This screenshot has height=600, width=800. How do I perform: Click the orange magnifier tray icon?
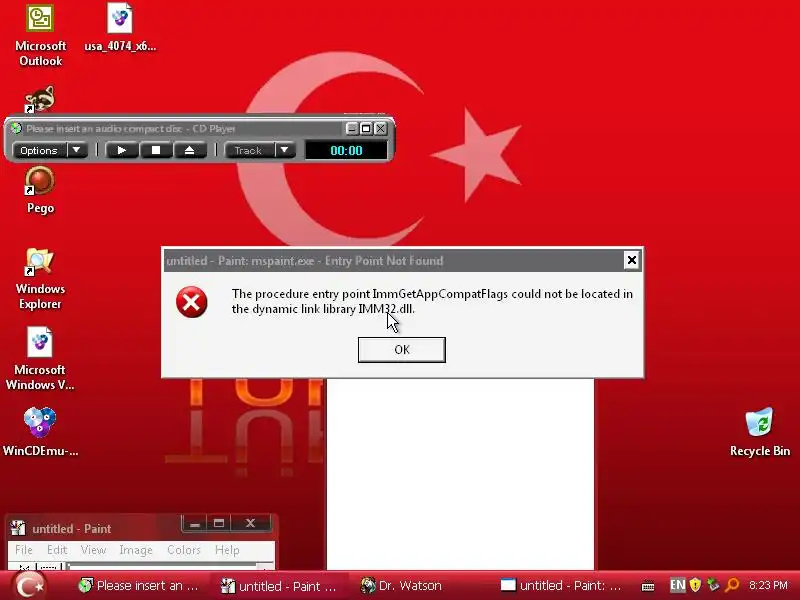[732, 585]
